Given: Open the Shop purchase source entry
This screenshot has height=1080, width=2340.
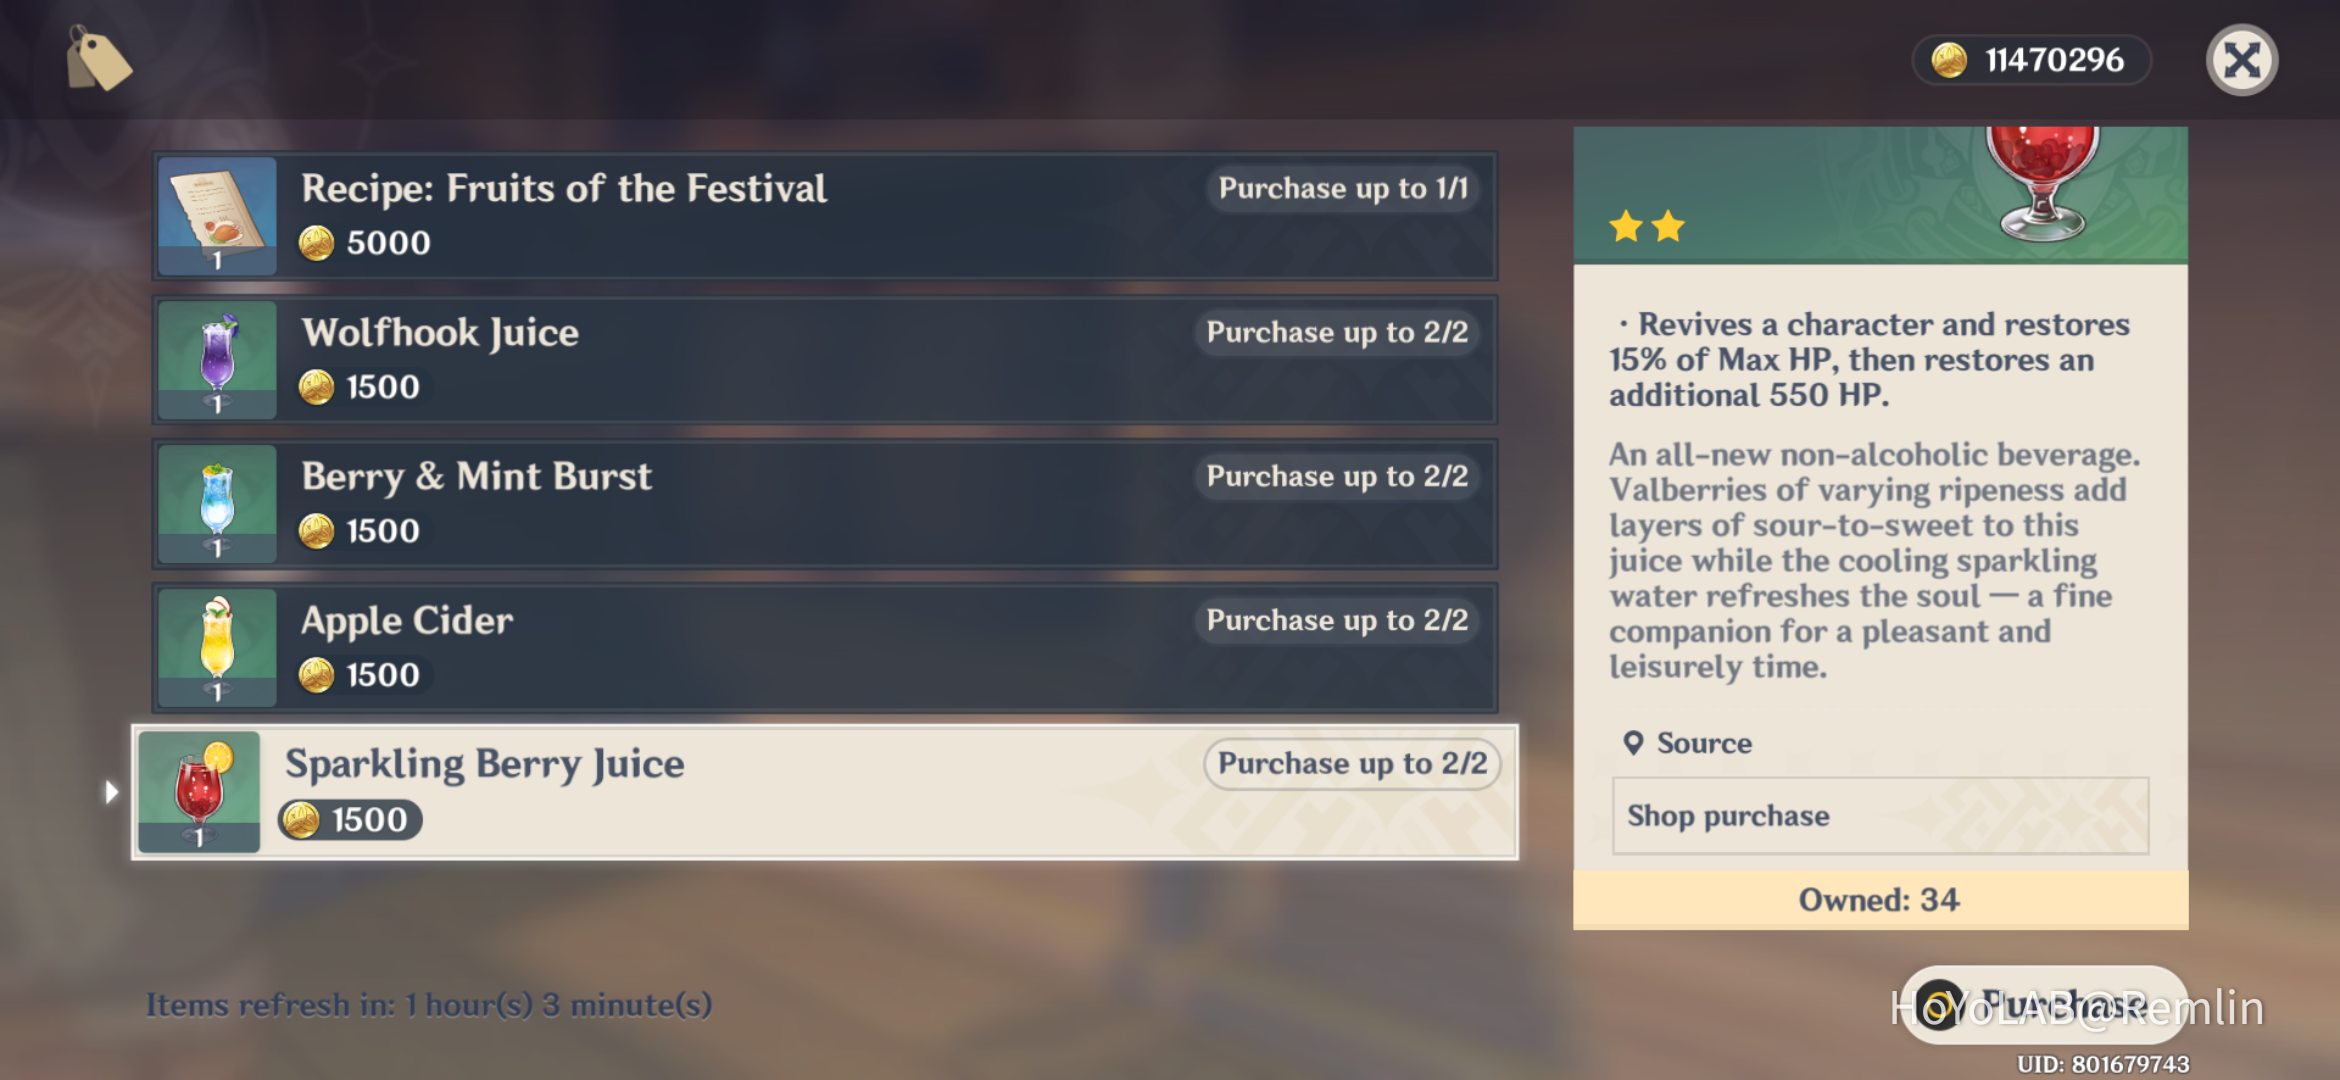Looking at the screenshot, I should (x=1880, y=816).
